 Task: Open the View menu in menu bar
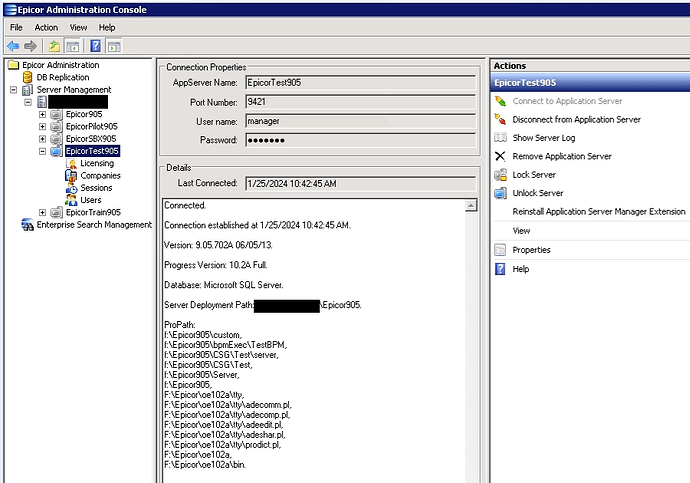click(x=78, y=28)
